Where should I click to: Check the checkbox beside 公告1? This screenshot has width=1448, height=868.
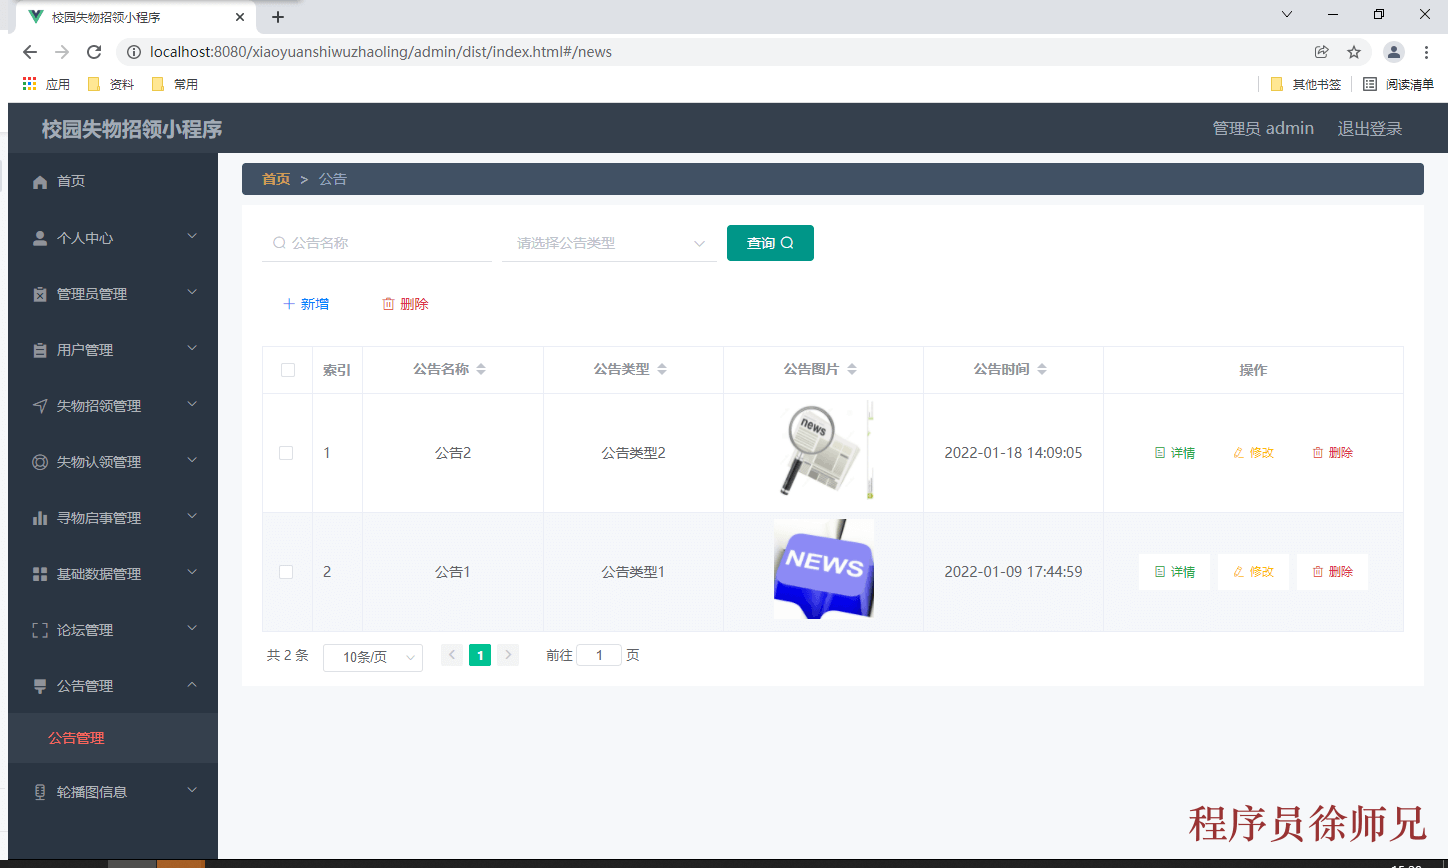click(x=287, y=571)
